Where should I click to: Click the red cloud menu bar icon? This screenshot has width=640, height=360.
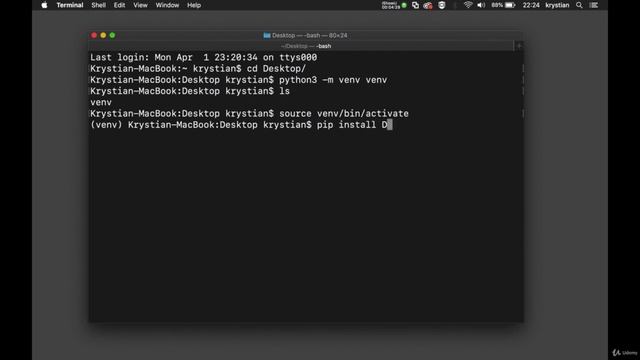click(x=428, y=5)
